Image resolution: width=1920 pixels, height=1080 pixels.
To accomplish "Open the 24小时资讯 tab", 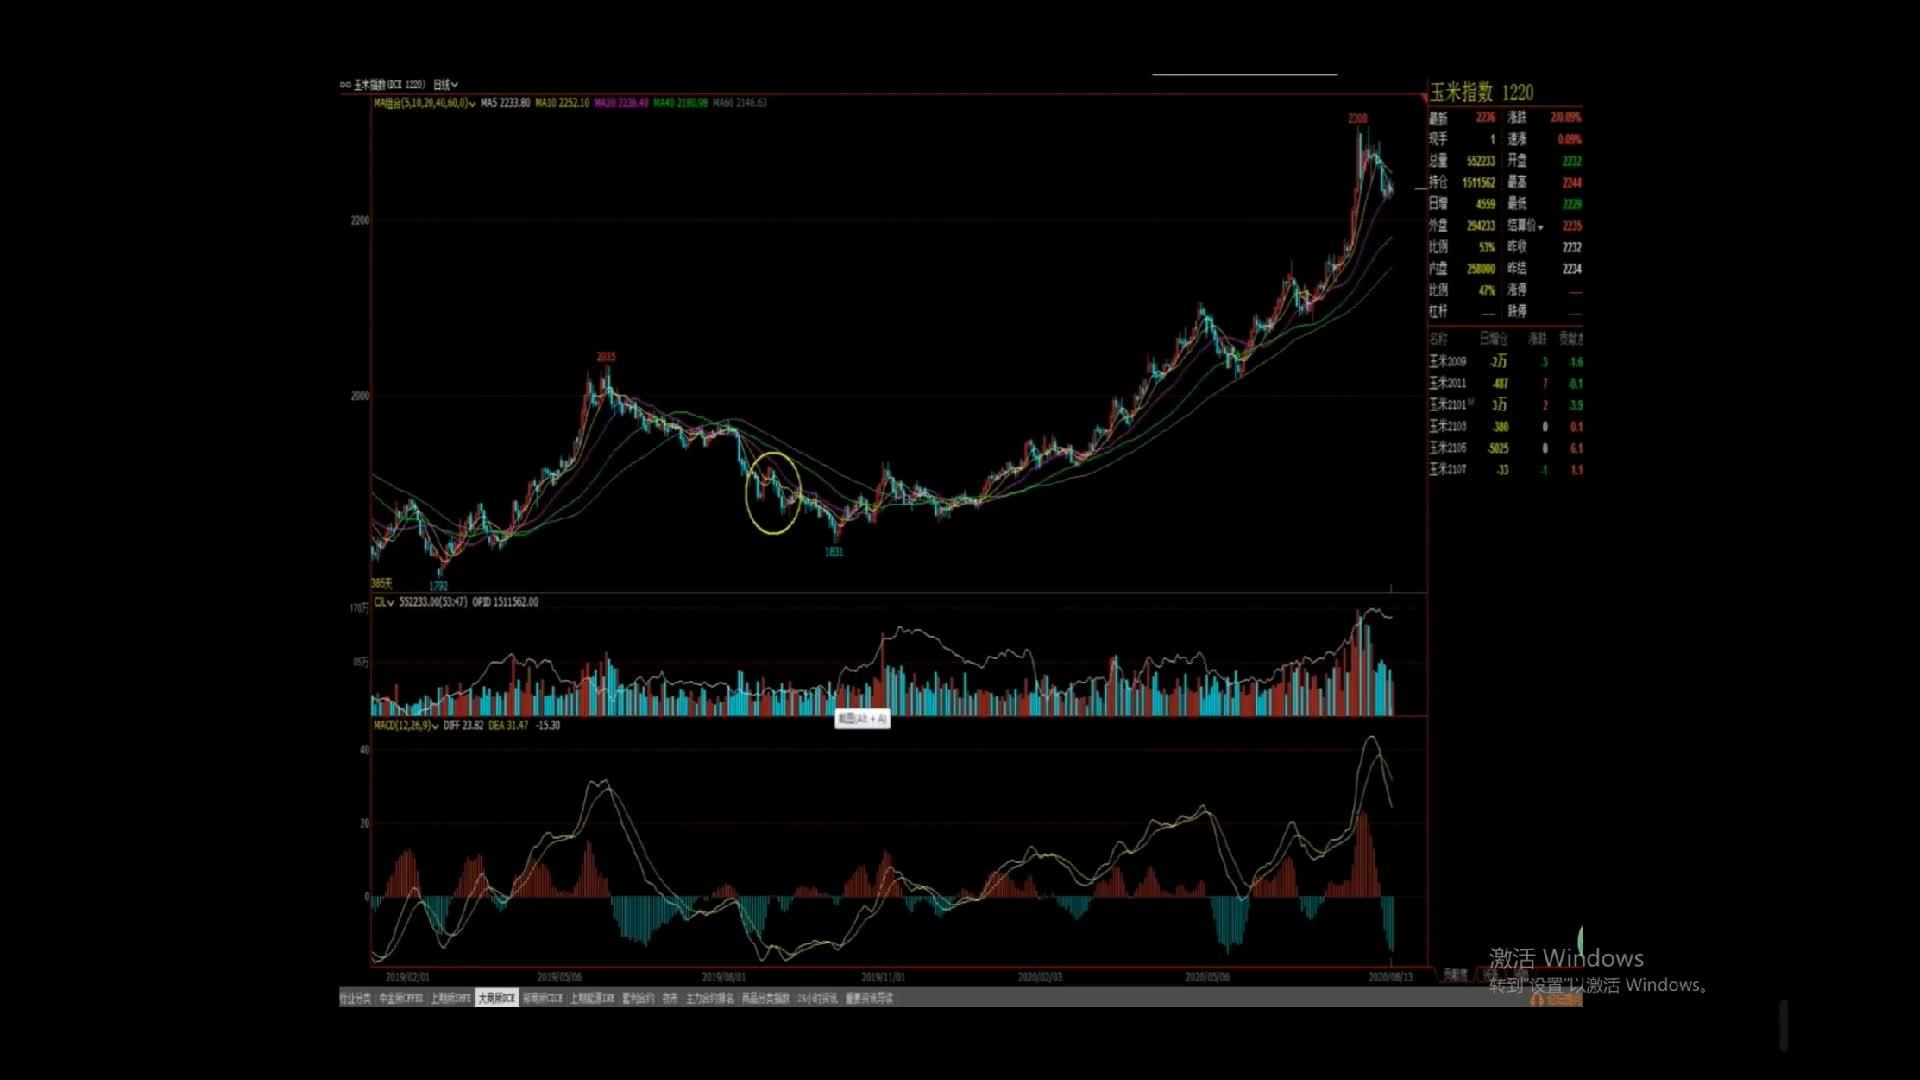I will pos(817,998).
